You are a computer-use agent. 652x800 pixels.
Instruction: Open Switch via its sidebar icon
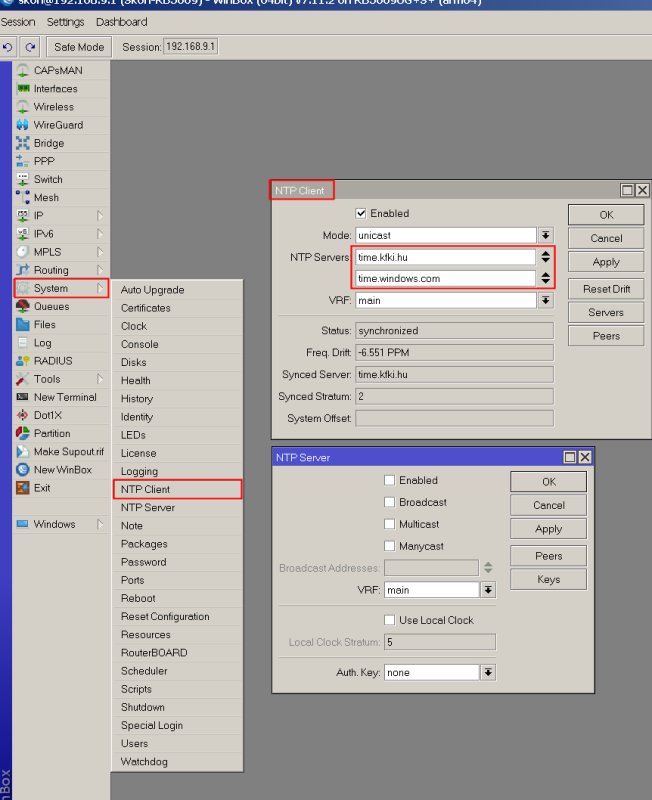pos(23,180)
